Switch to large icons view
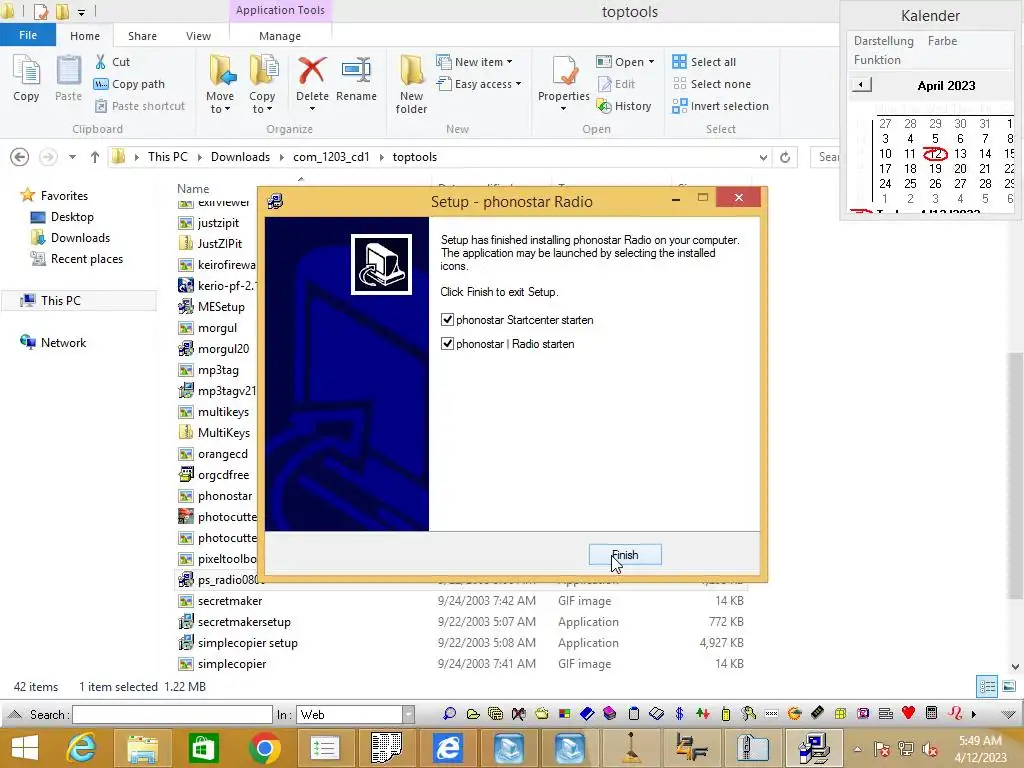Image resolution: width=1024 pixels, height=768 pixels. (1009, 686)
